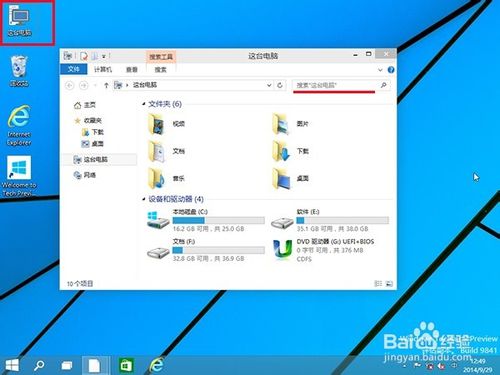Select the 软件 (E:) drive
500x375 pixels.
329,220
